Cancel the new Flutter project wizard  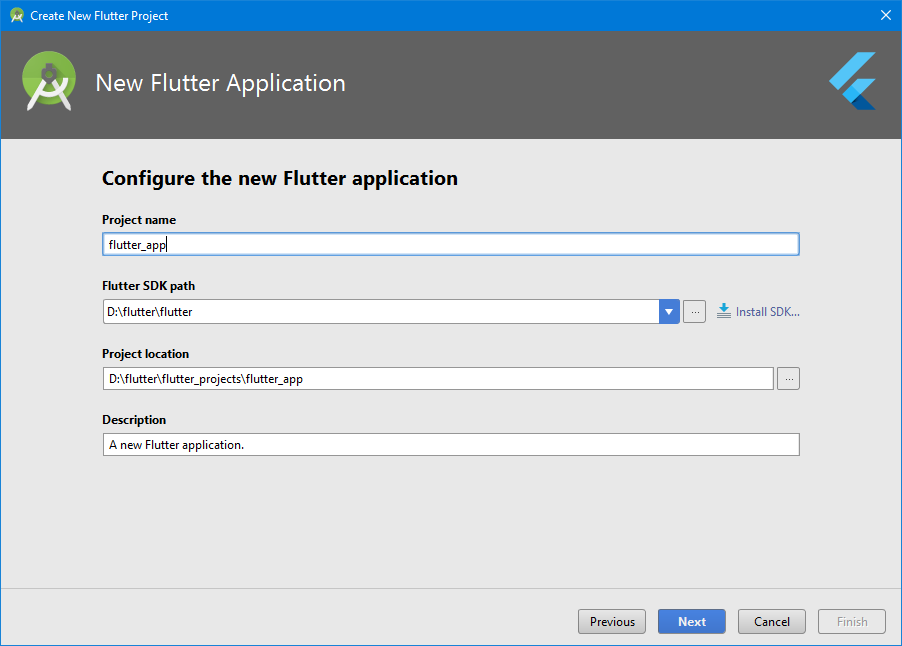[x=772, y=621]
